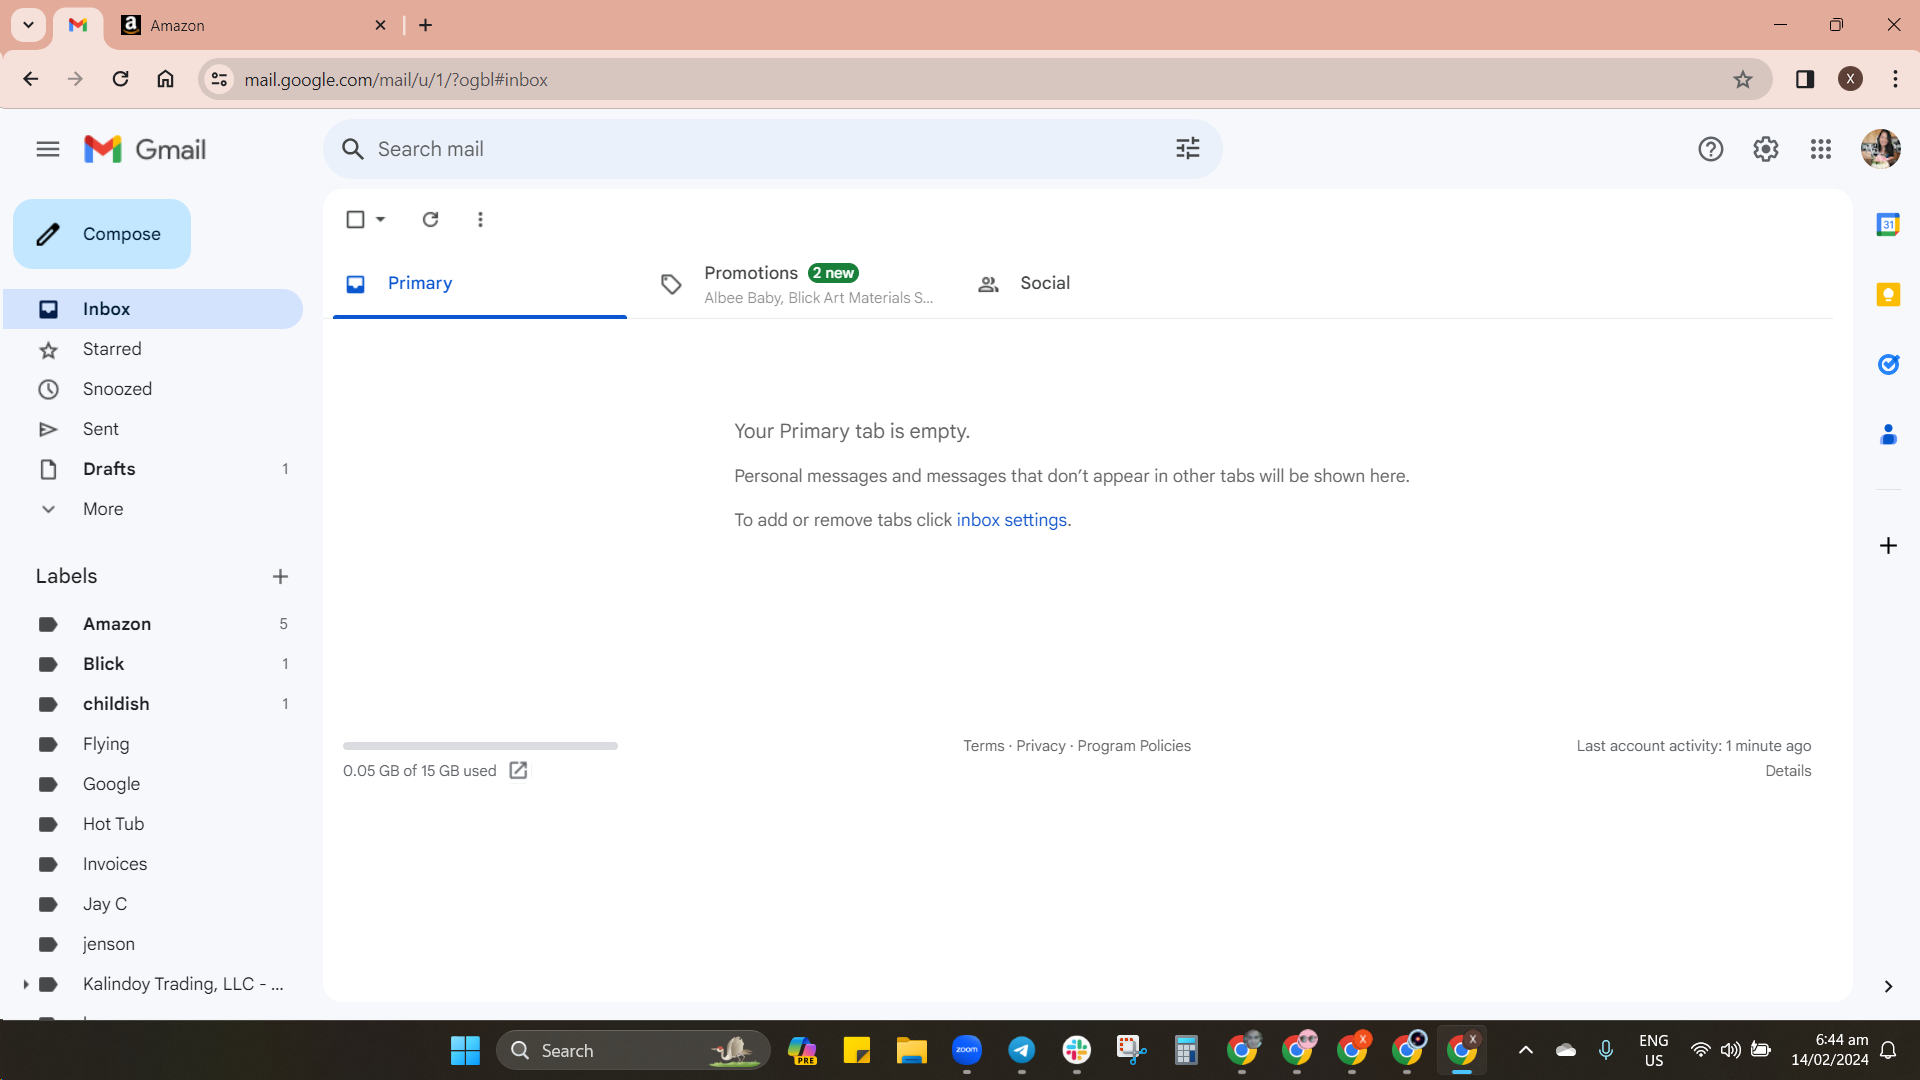Bookmark this page star icon
This screenshot has width=1920, height=1080.
(1743, 79)
